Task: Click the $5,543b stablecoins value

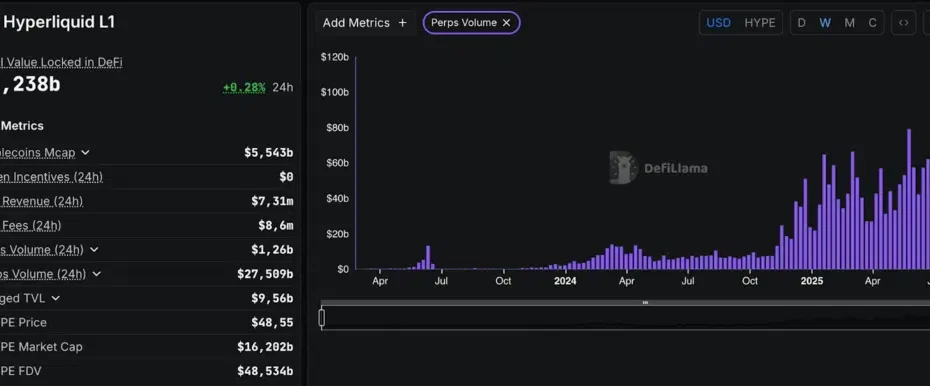Action: click(x=268, y=152)
